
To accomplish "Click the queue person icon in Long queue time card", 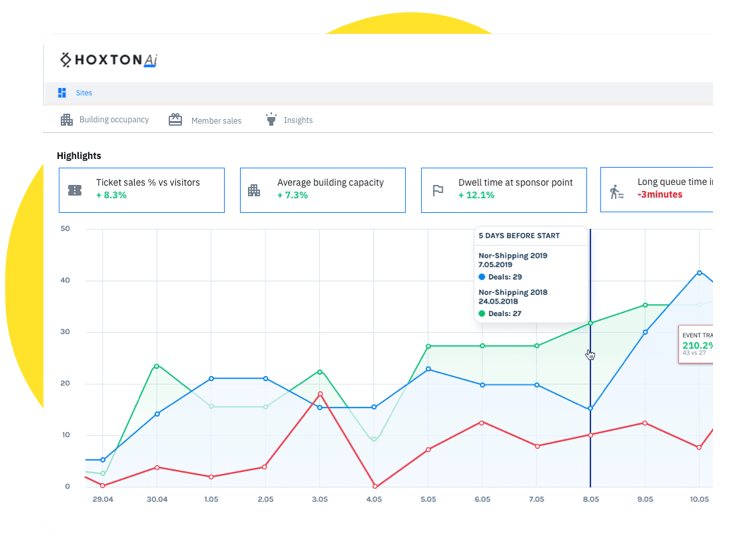I will click(x=616, y=192).
